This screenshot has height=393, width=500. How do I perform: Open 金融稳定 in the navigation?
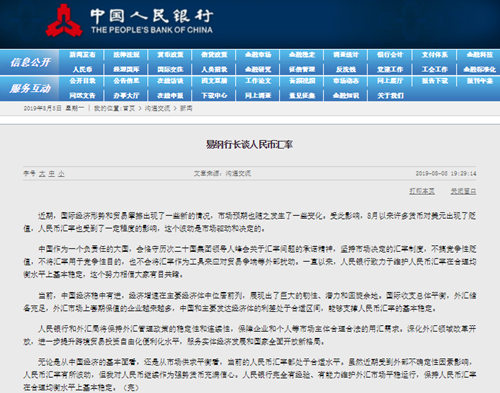pos(302,55)
